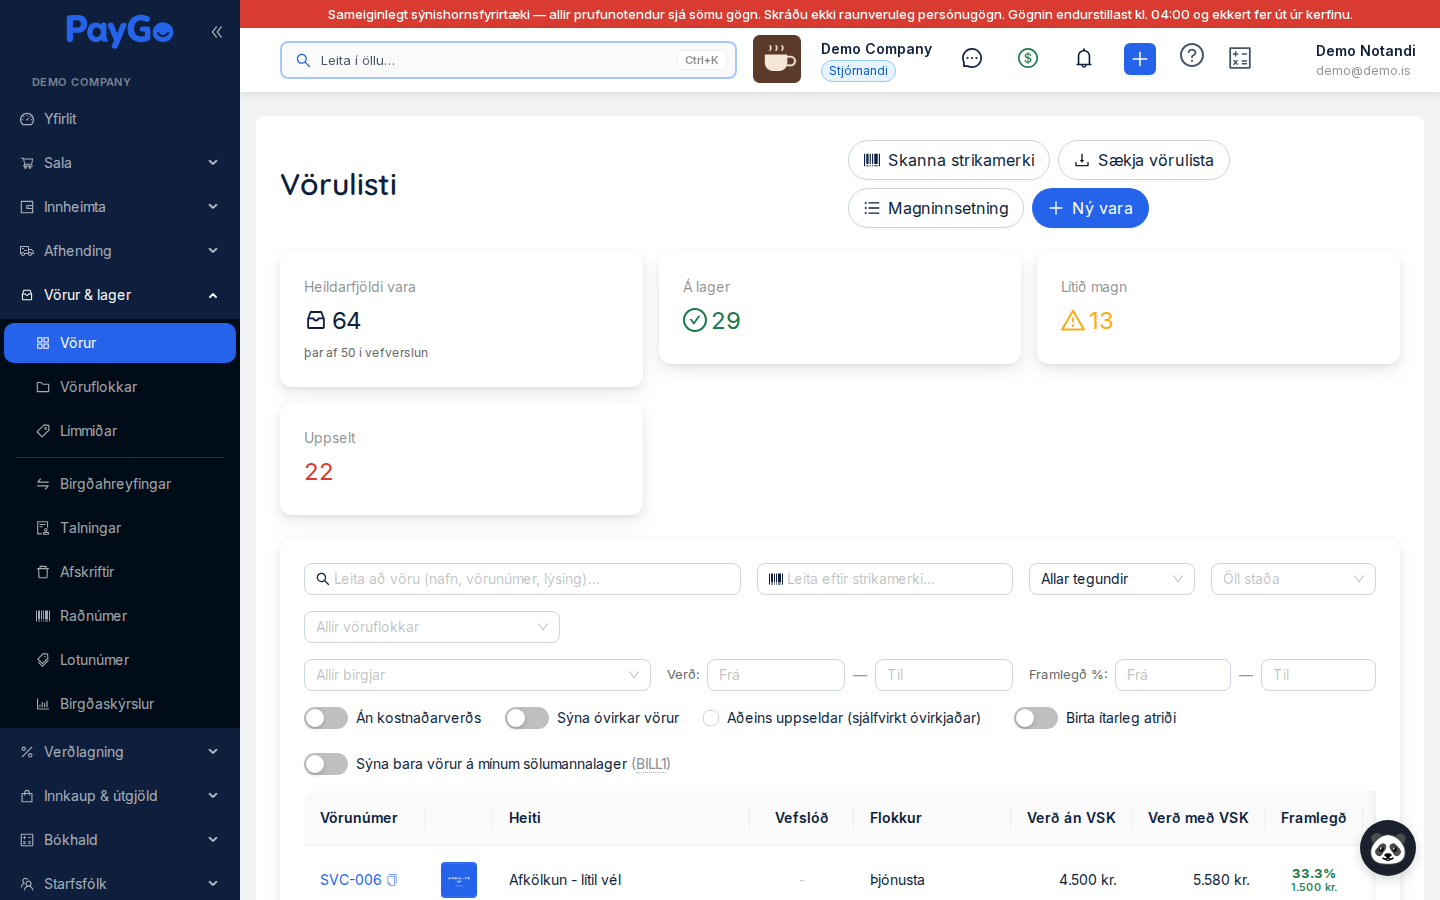This screenshot has height=900, width=1440.
Task: Click Magninnsetning button
Action: tap(936, 208)
